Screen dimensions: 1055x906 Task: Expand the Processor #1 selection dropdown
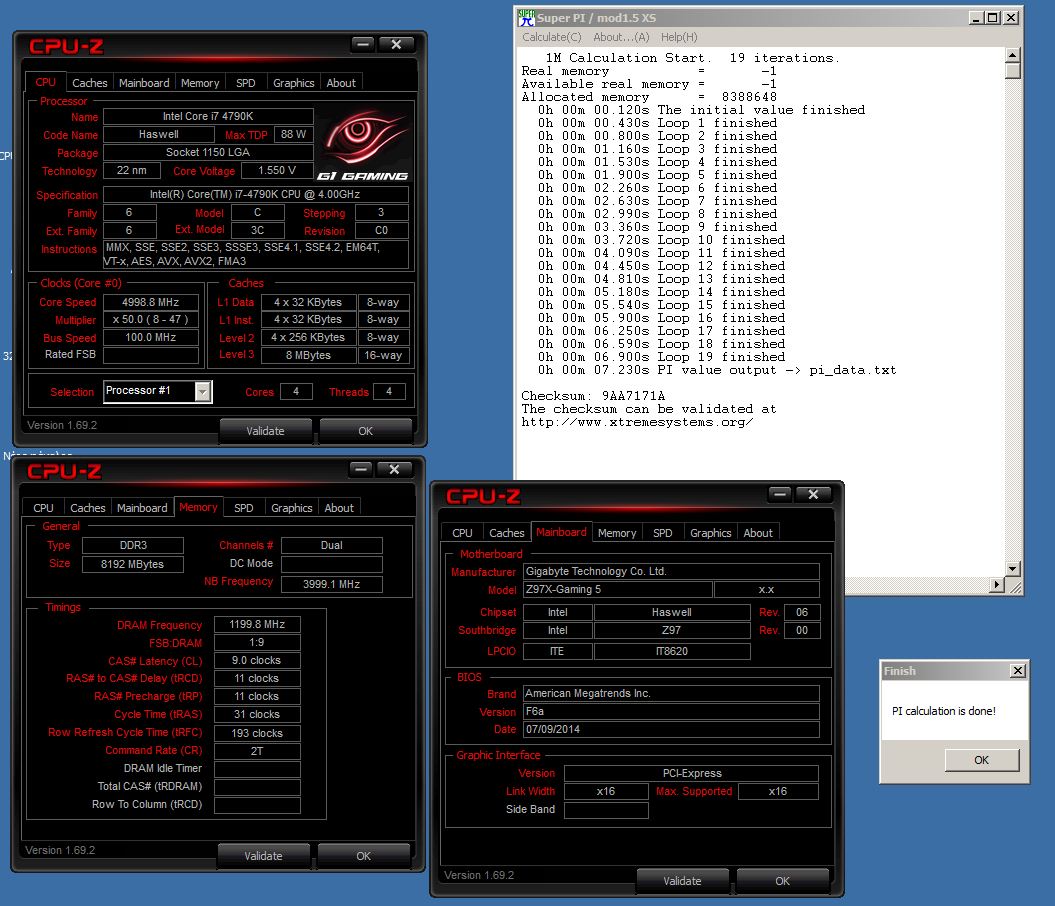[203, 391]
